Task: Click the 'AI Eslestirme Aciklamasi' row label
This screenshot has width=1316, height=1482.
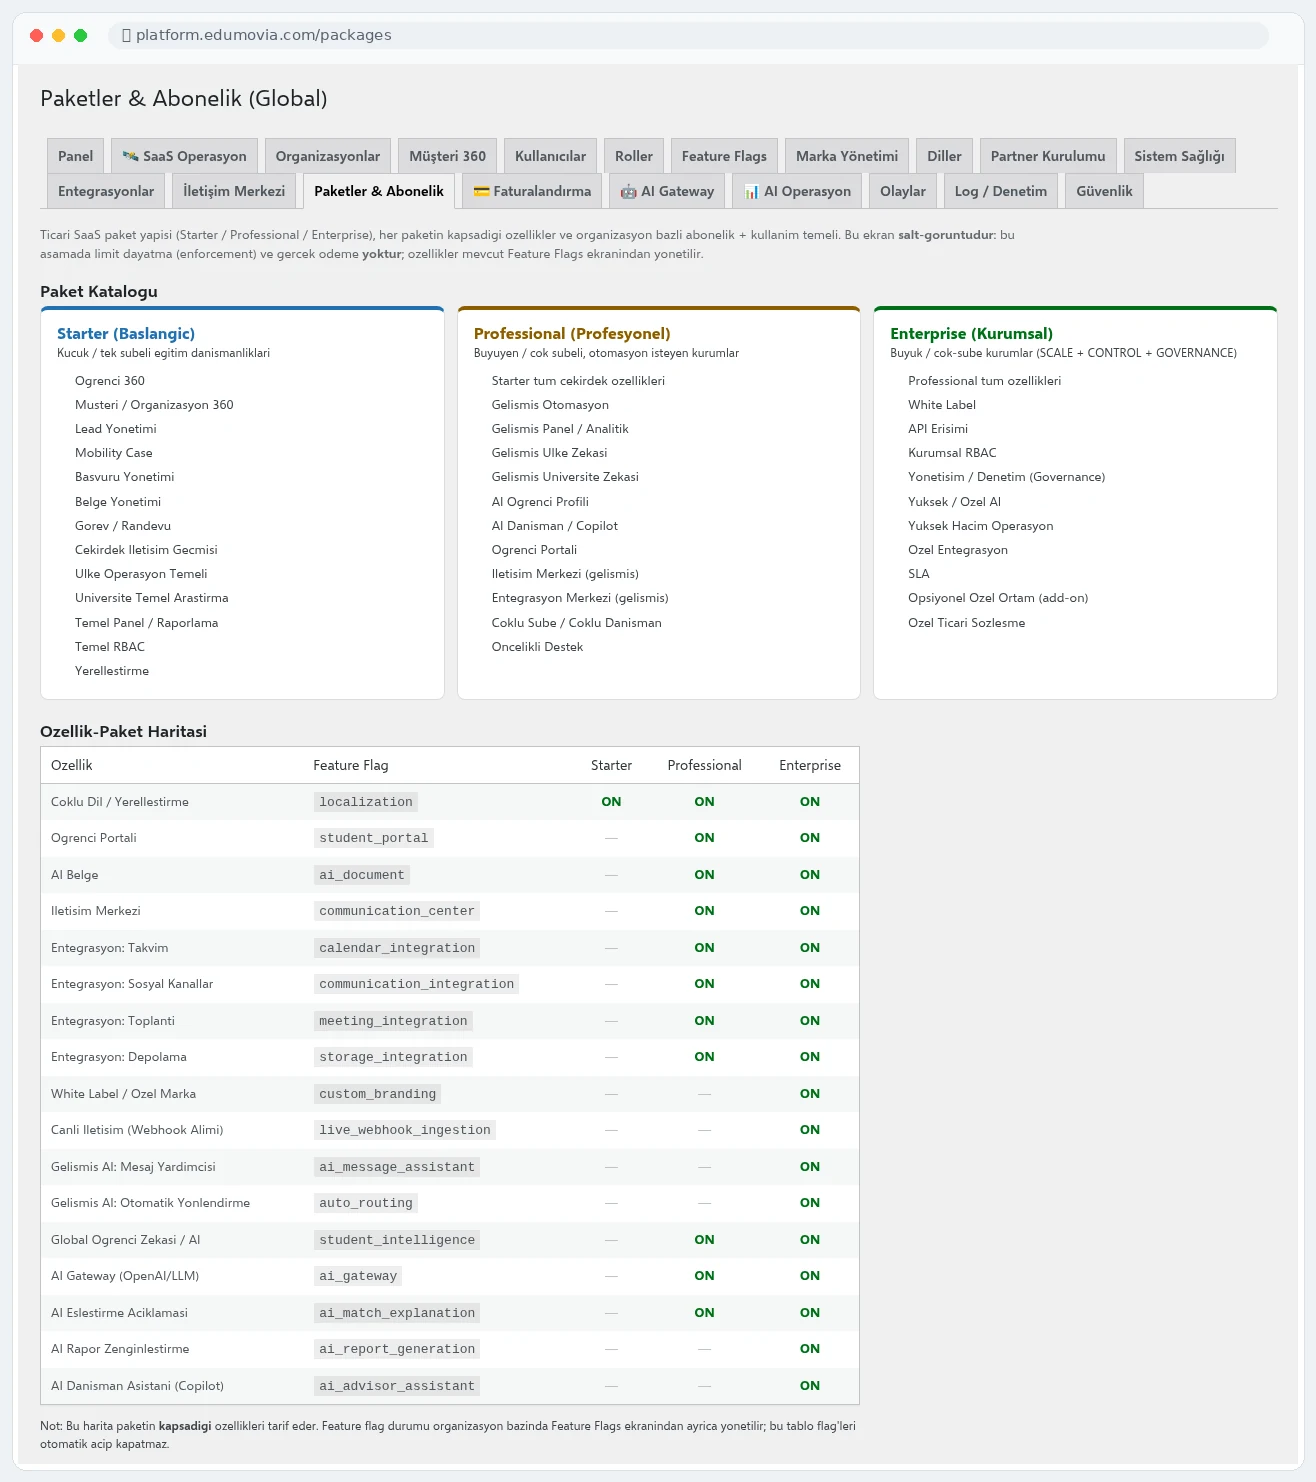Action: click(119, 1313)
